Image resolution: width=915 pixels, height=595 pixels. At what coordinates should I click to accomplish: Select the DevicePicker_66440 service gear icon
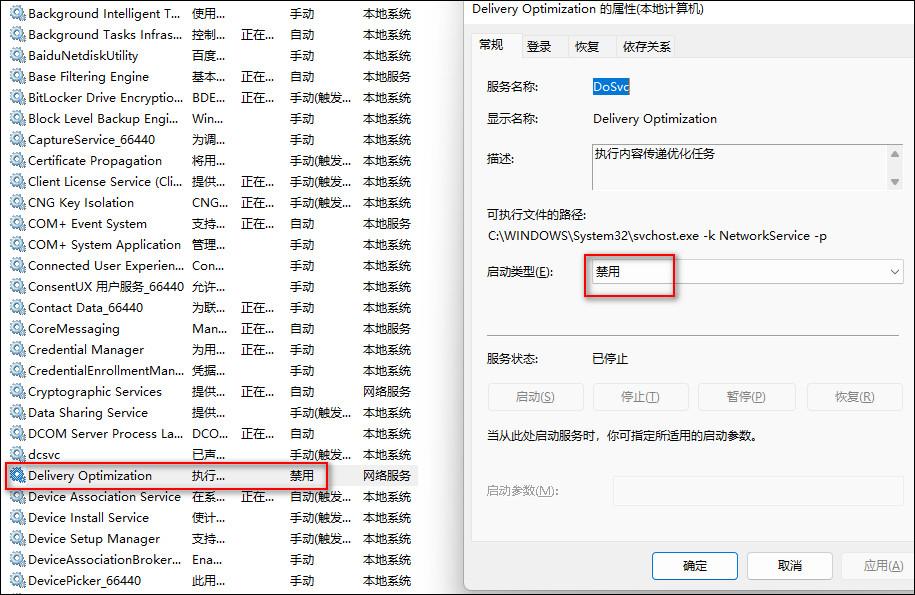point(18,580)
